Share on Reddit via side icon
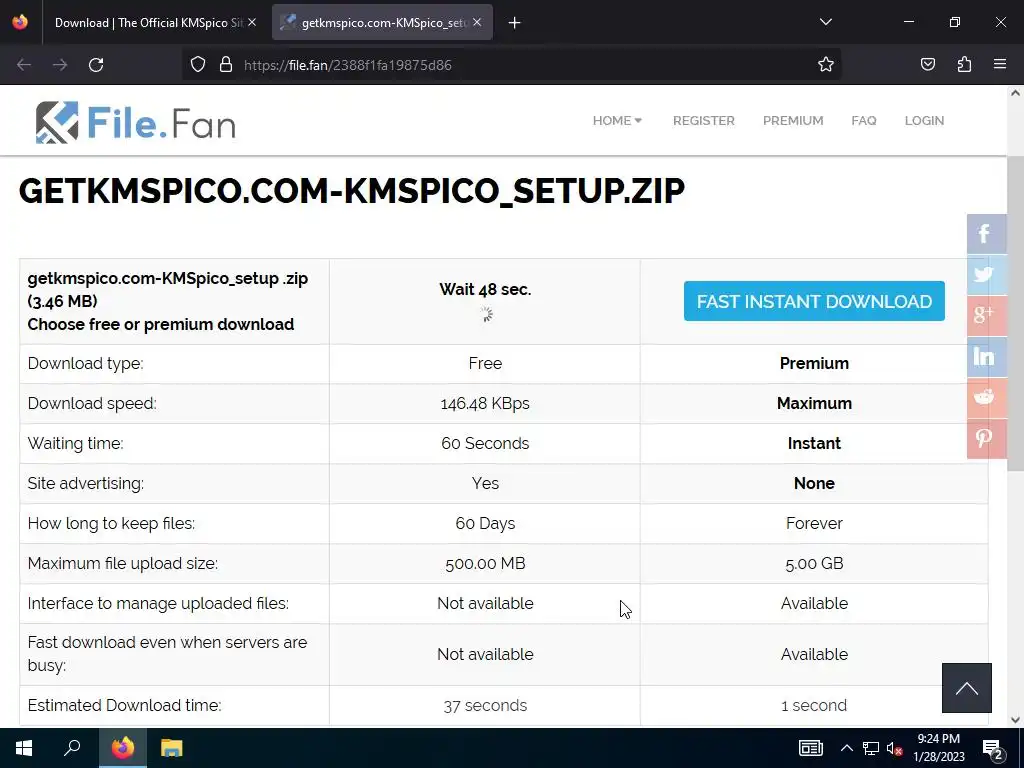1024x768 pixels. pyautogui.click(x=986, y=397)
